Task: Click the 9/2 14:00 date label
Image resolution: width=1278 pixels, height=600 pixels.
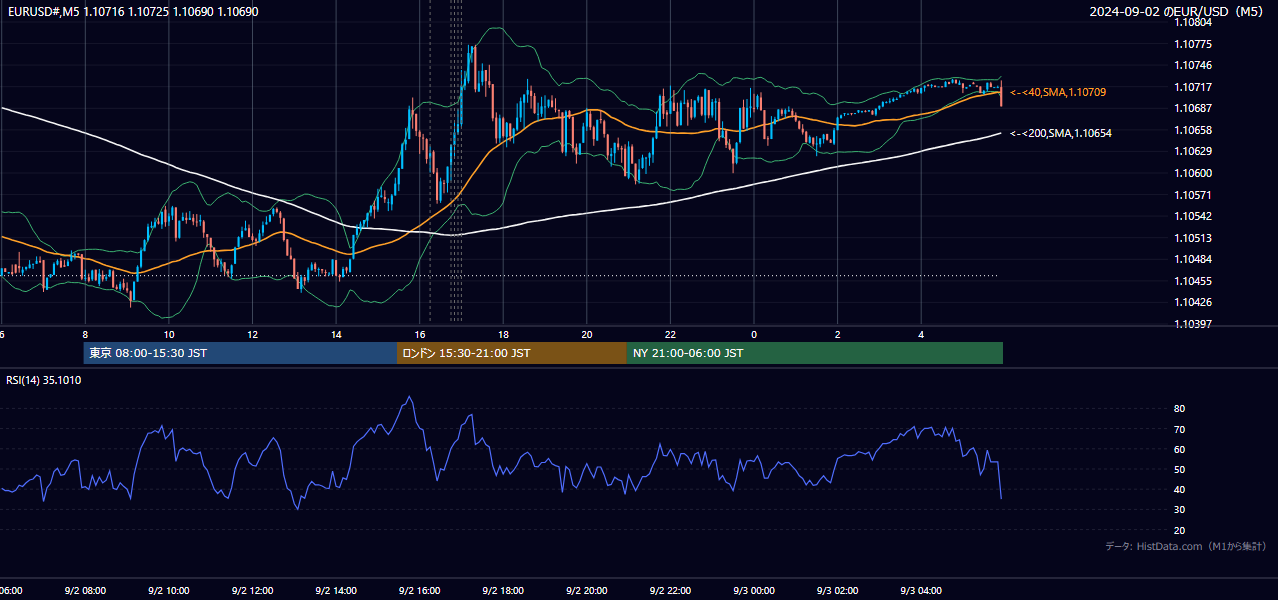Action: (x=336, y=591)
